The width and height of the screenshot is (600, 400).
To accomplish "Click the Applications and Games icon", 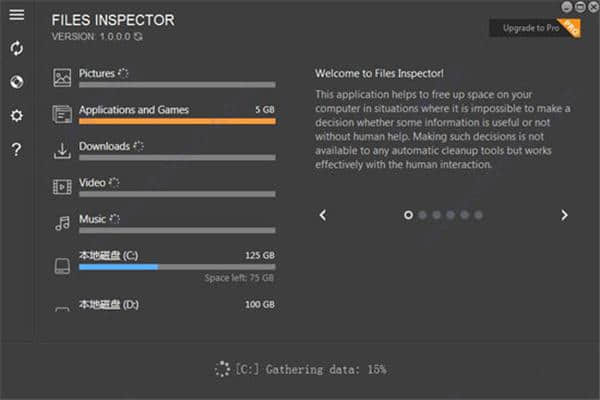I will pyautogui.click(x=62, y=113).
